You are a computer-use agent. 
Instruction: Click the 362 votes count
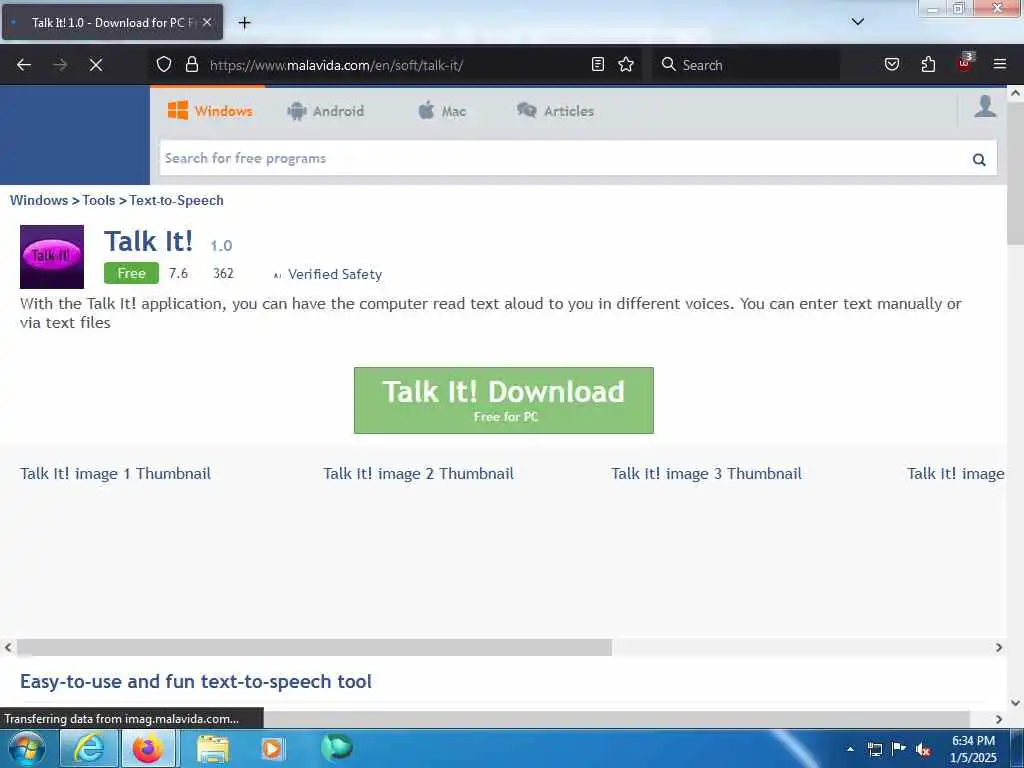(223, 274)
